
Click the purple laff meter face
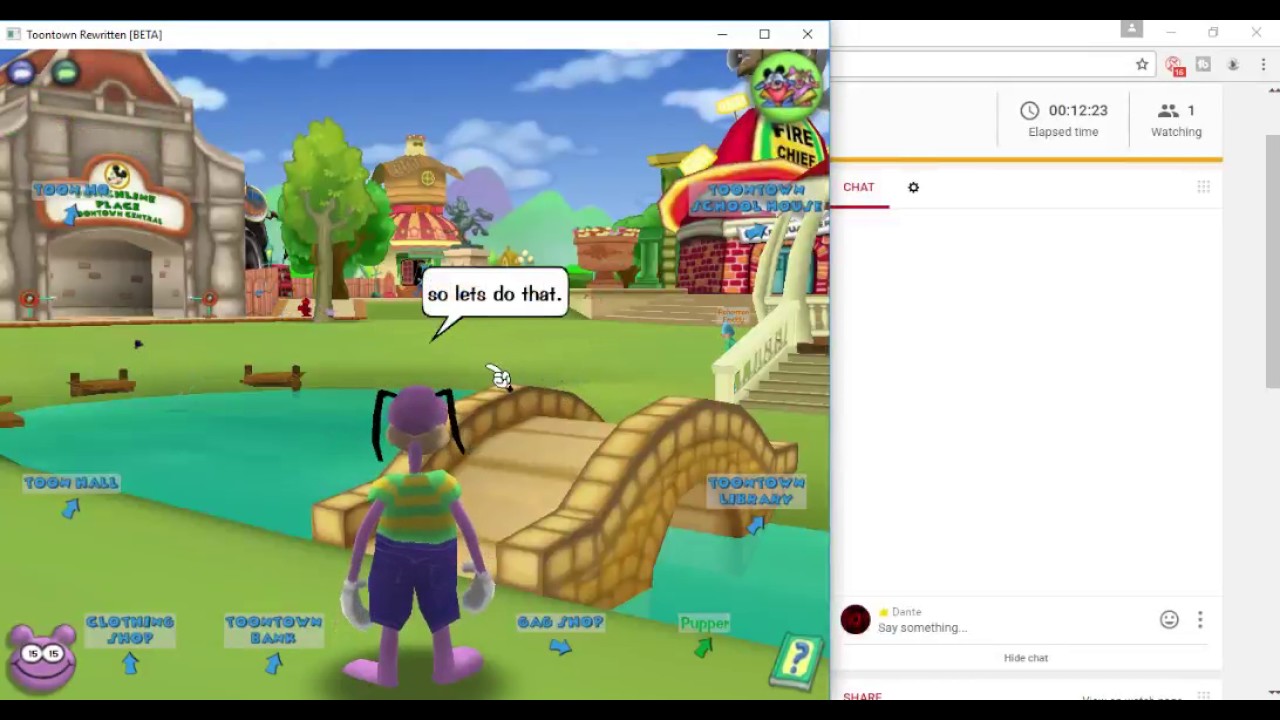44,657
